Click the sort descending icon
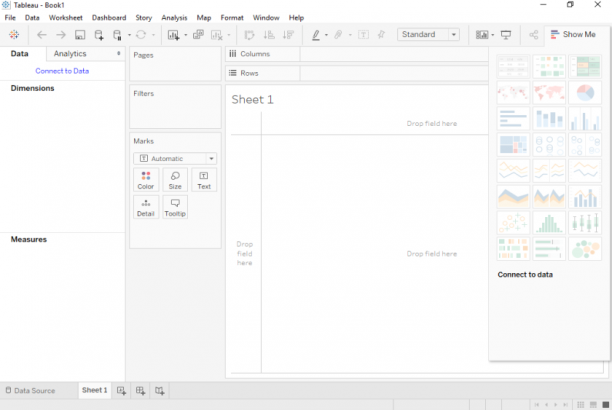Viewport: 612px width, 410px height. click(288, 35)
